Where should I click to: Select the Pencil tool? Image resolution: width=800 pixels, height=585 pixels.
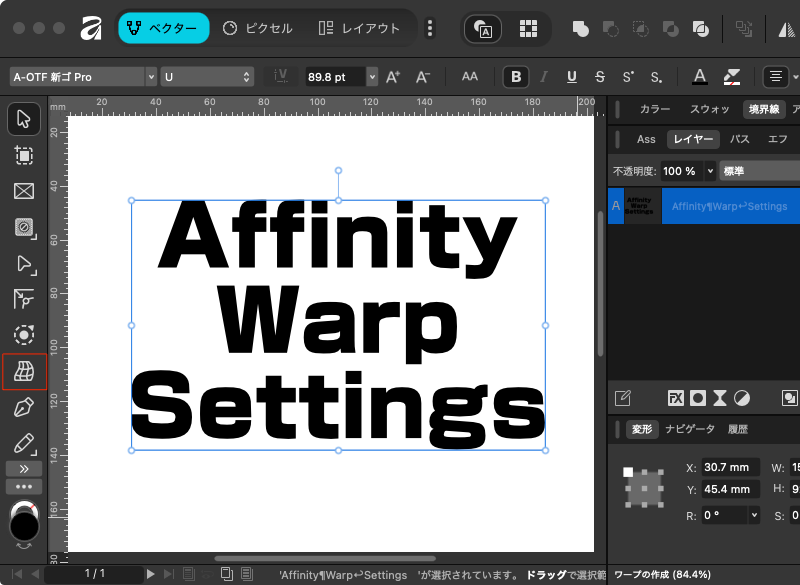coord(24,443)
